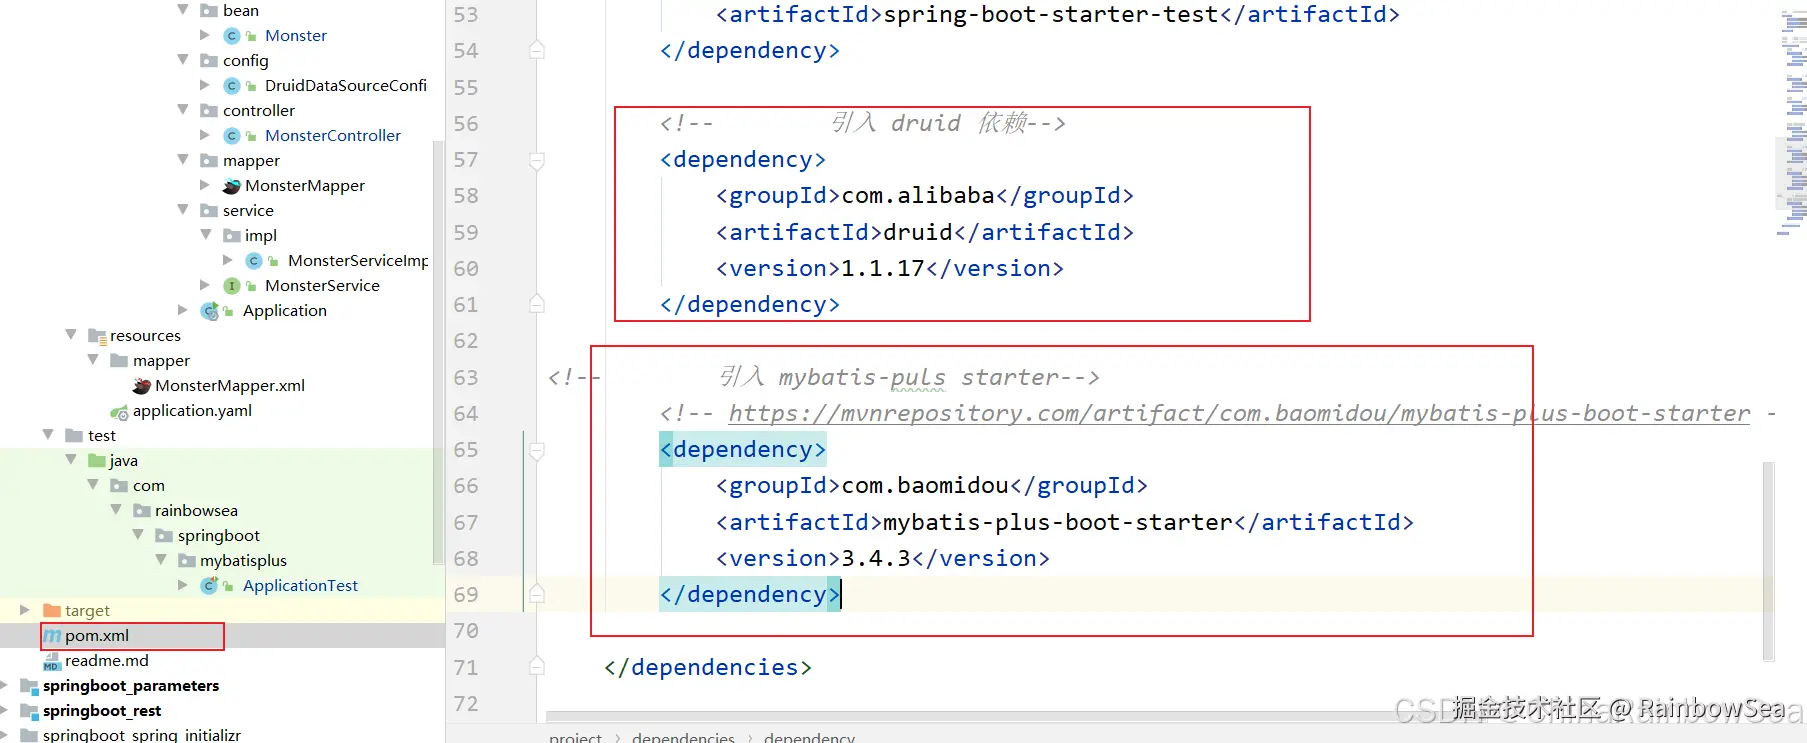Click fold marker on line 57
The image size is (1807, 743).
(537, 160)
